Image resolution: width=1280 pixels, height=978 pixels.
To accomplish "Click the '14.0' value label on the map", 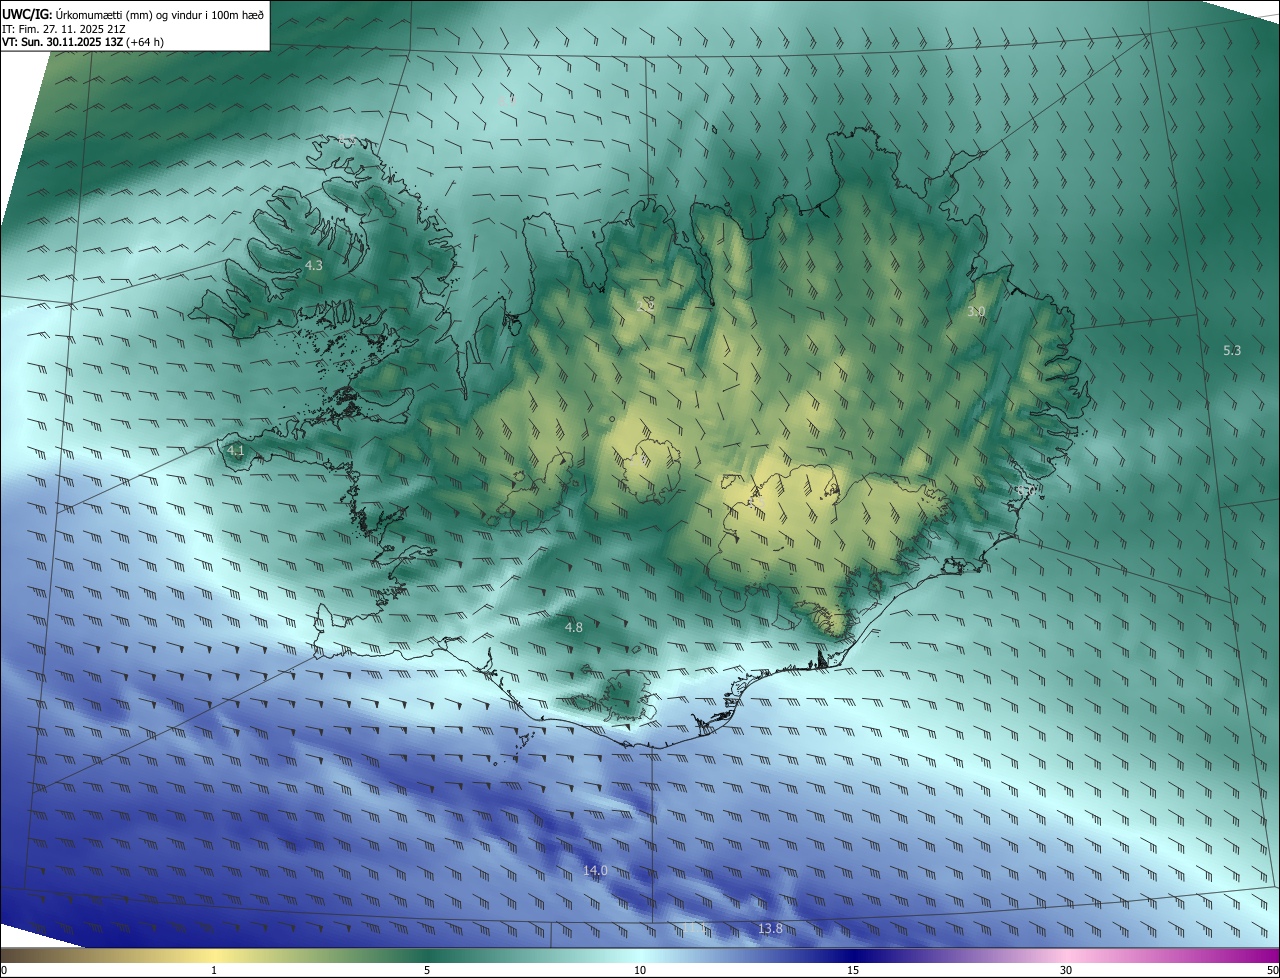I will 595,871.
